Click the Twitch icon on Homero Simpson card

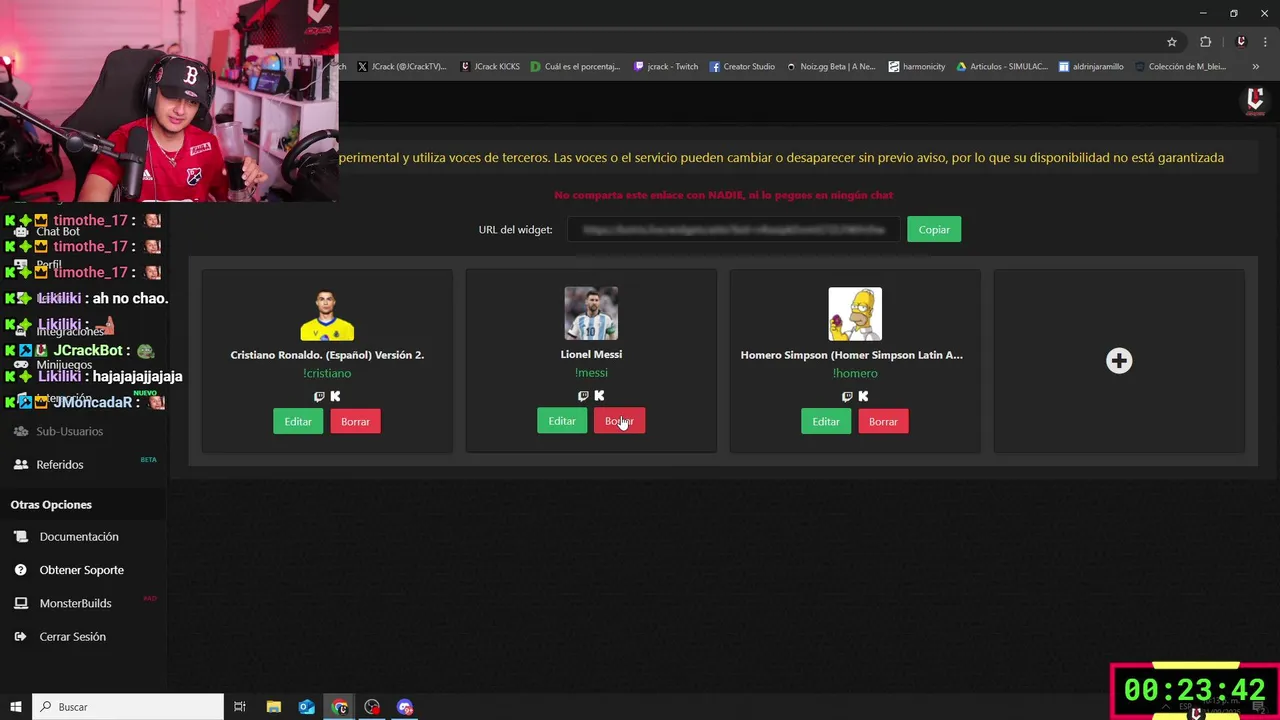[x=847, y=396]
